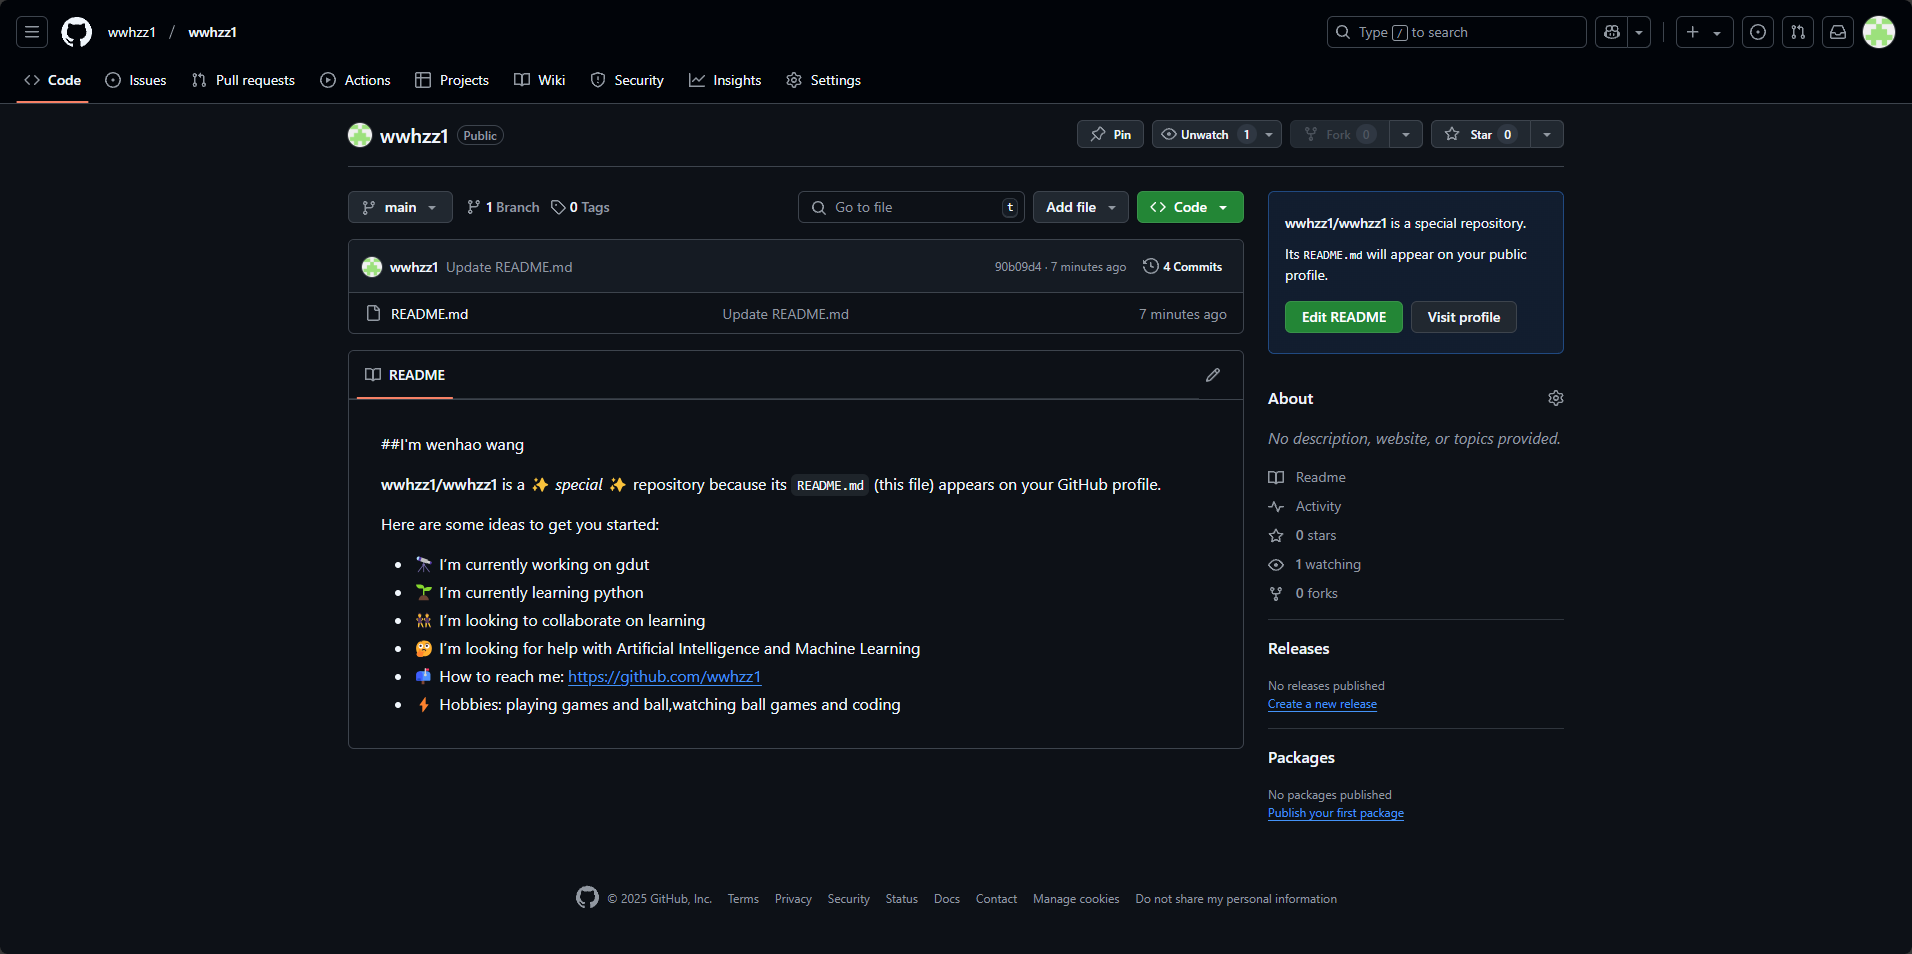This screenshot has height=954, width=1912.
Task: Open the 0 stars link
Action: click(1303, 536)
